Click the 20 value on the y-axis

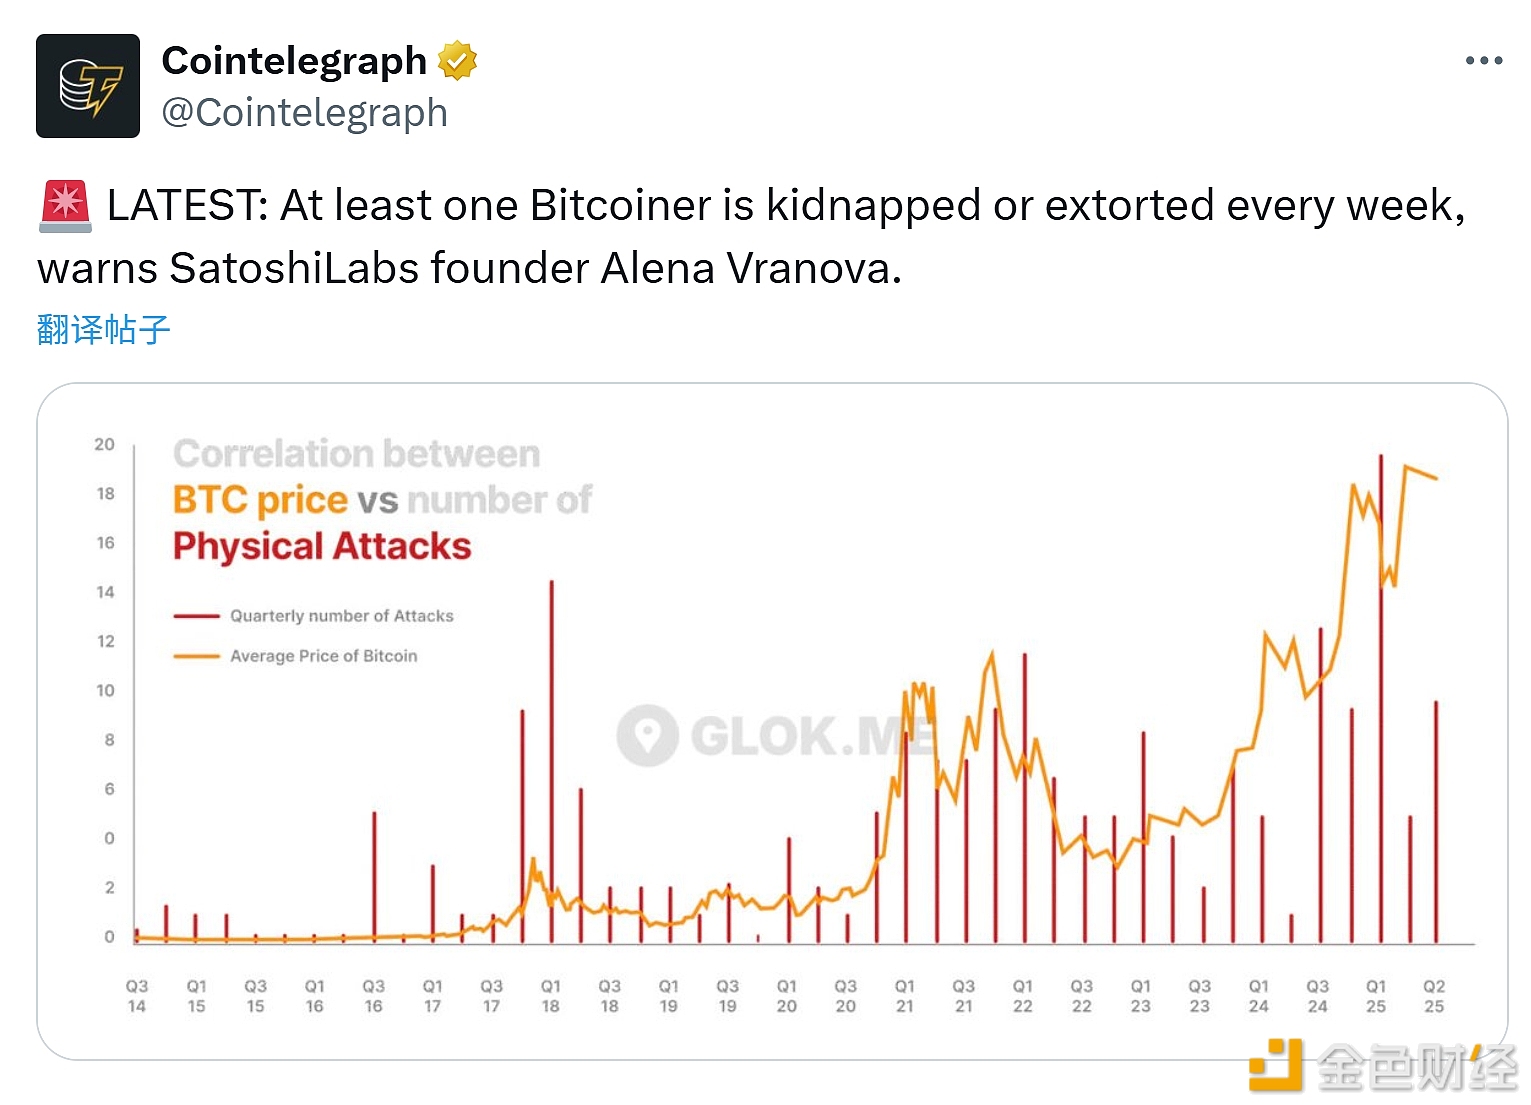coord(105,444)
